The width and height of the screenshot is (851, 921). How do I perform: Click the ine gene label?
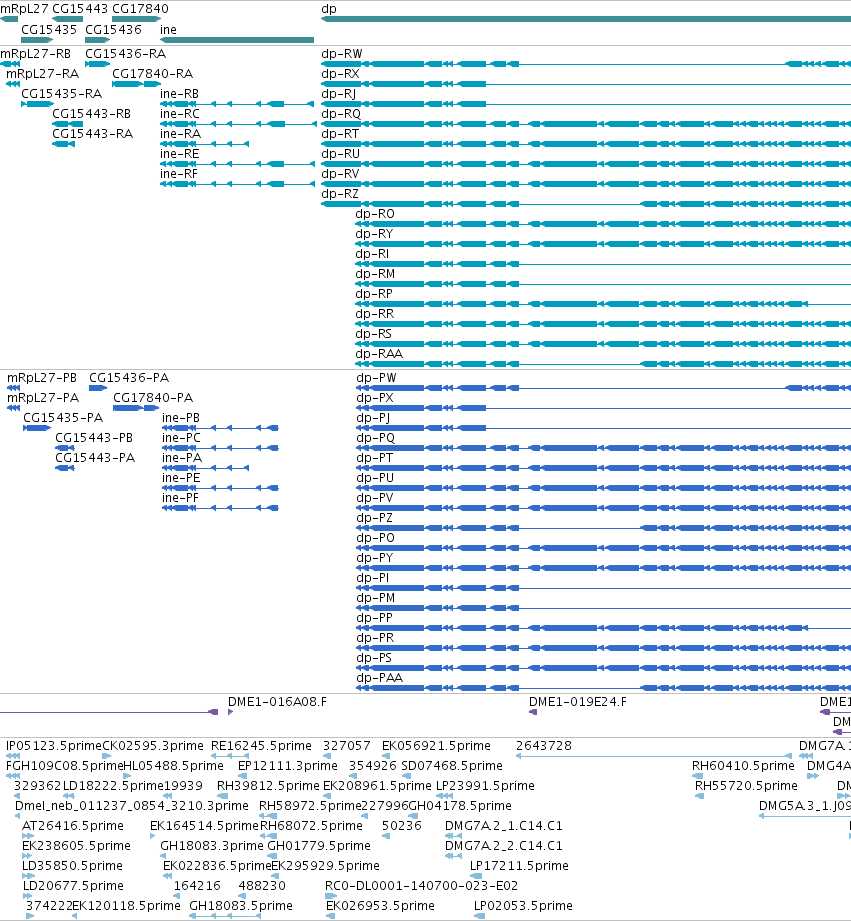point(168,29)
